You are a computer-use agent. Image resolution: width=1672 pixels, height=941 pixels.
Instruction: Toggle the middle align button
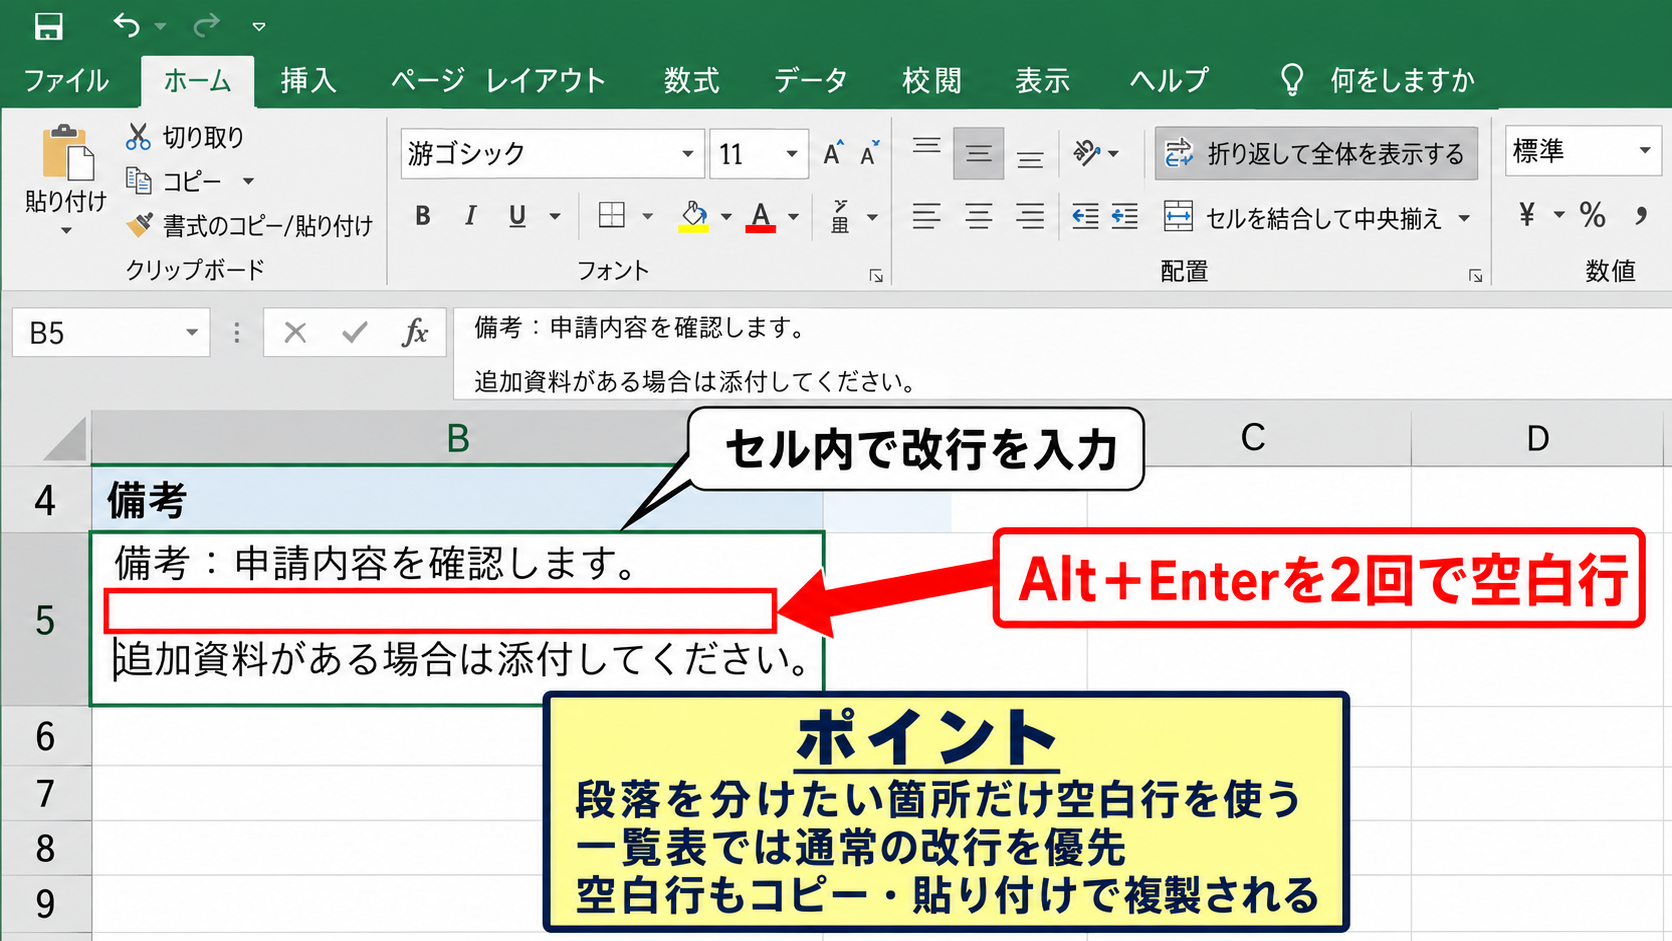click(x=978, y=154)
